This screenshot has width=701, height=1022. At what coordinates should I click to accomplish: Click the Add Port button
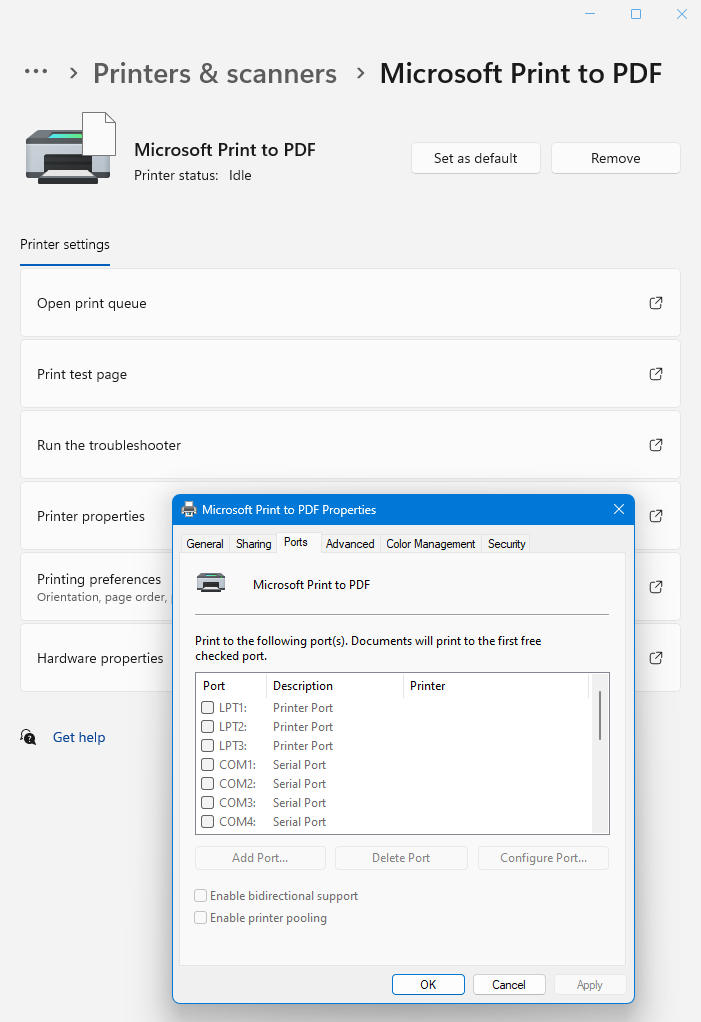click(x=260, y=858)
